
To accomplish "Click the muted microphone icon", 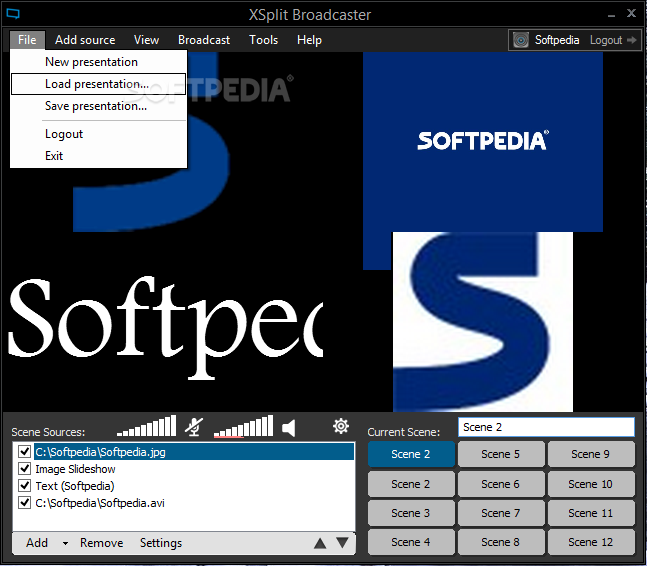I will pos(194,427).
